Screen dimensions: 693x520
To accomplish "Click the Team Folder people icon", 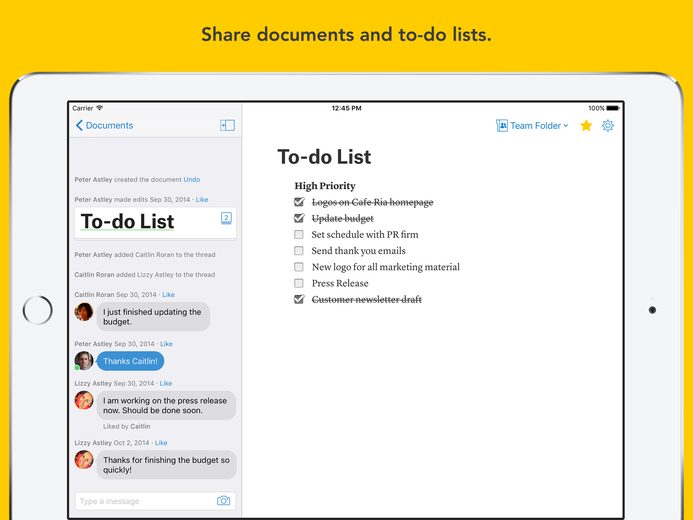I will pos(502,126).
